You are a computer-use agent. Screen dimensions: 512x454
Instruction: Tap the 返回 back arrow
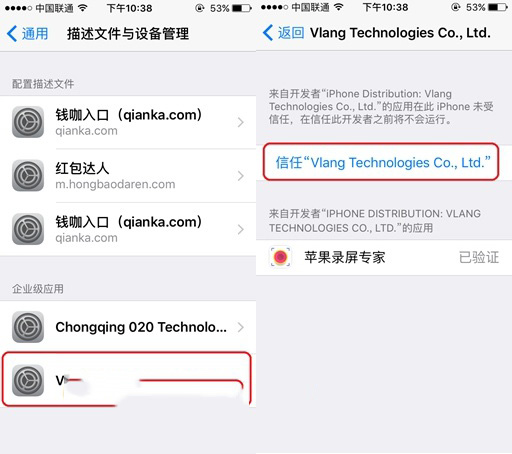coord(268,33)
